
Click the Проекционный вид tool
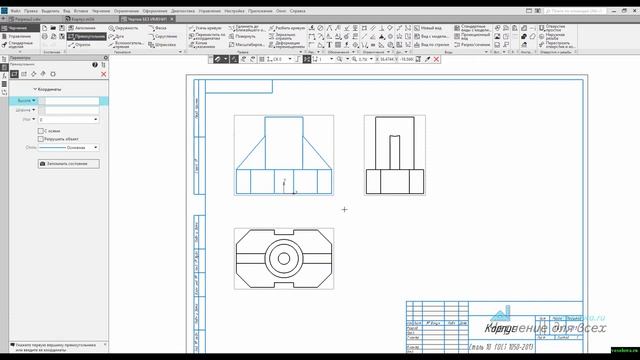472,36
